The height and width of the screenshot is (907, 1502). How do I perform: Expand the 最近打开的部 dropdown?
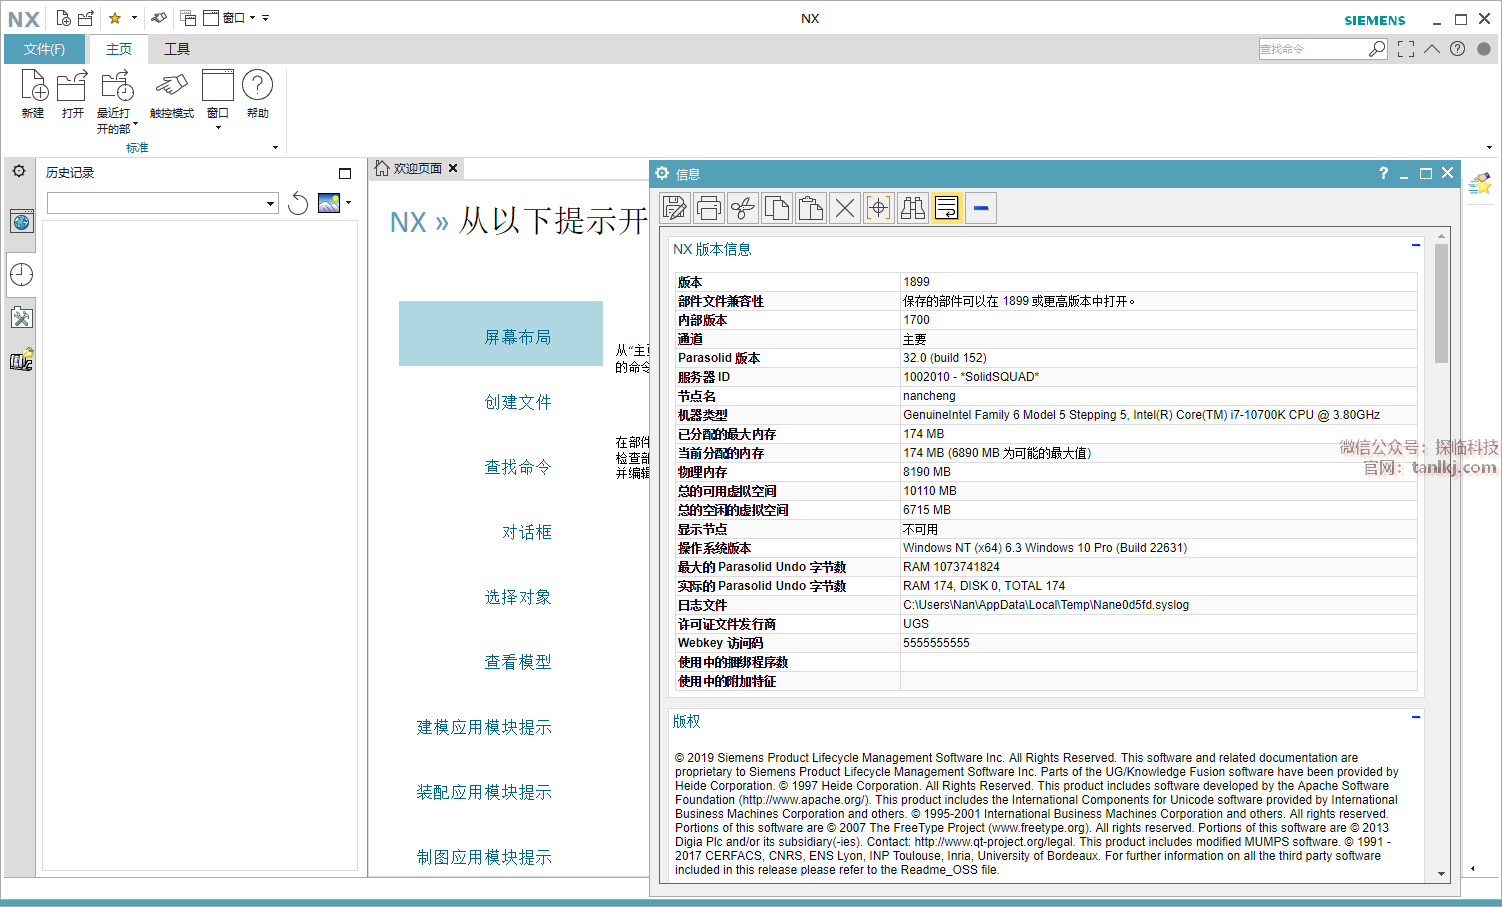coord(136,125)
